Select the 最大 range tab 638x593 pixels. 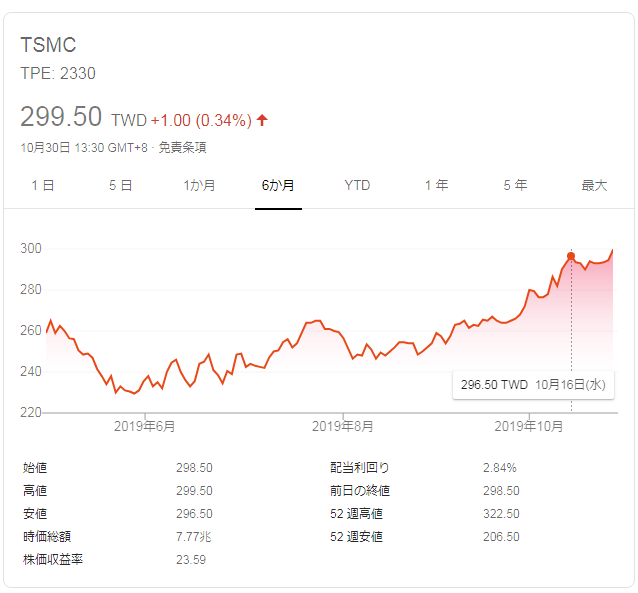[594, 185]
